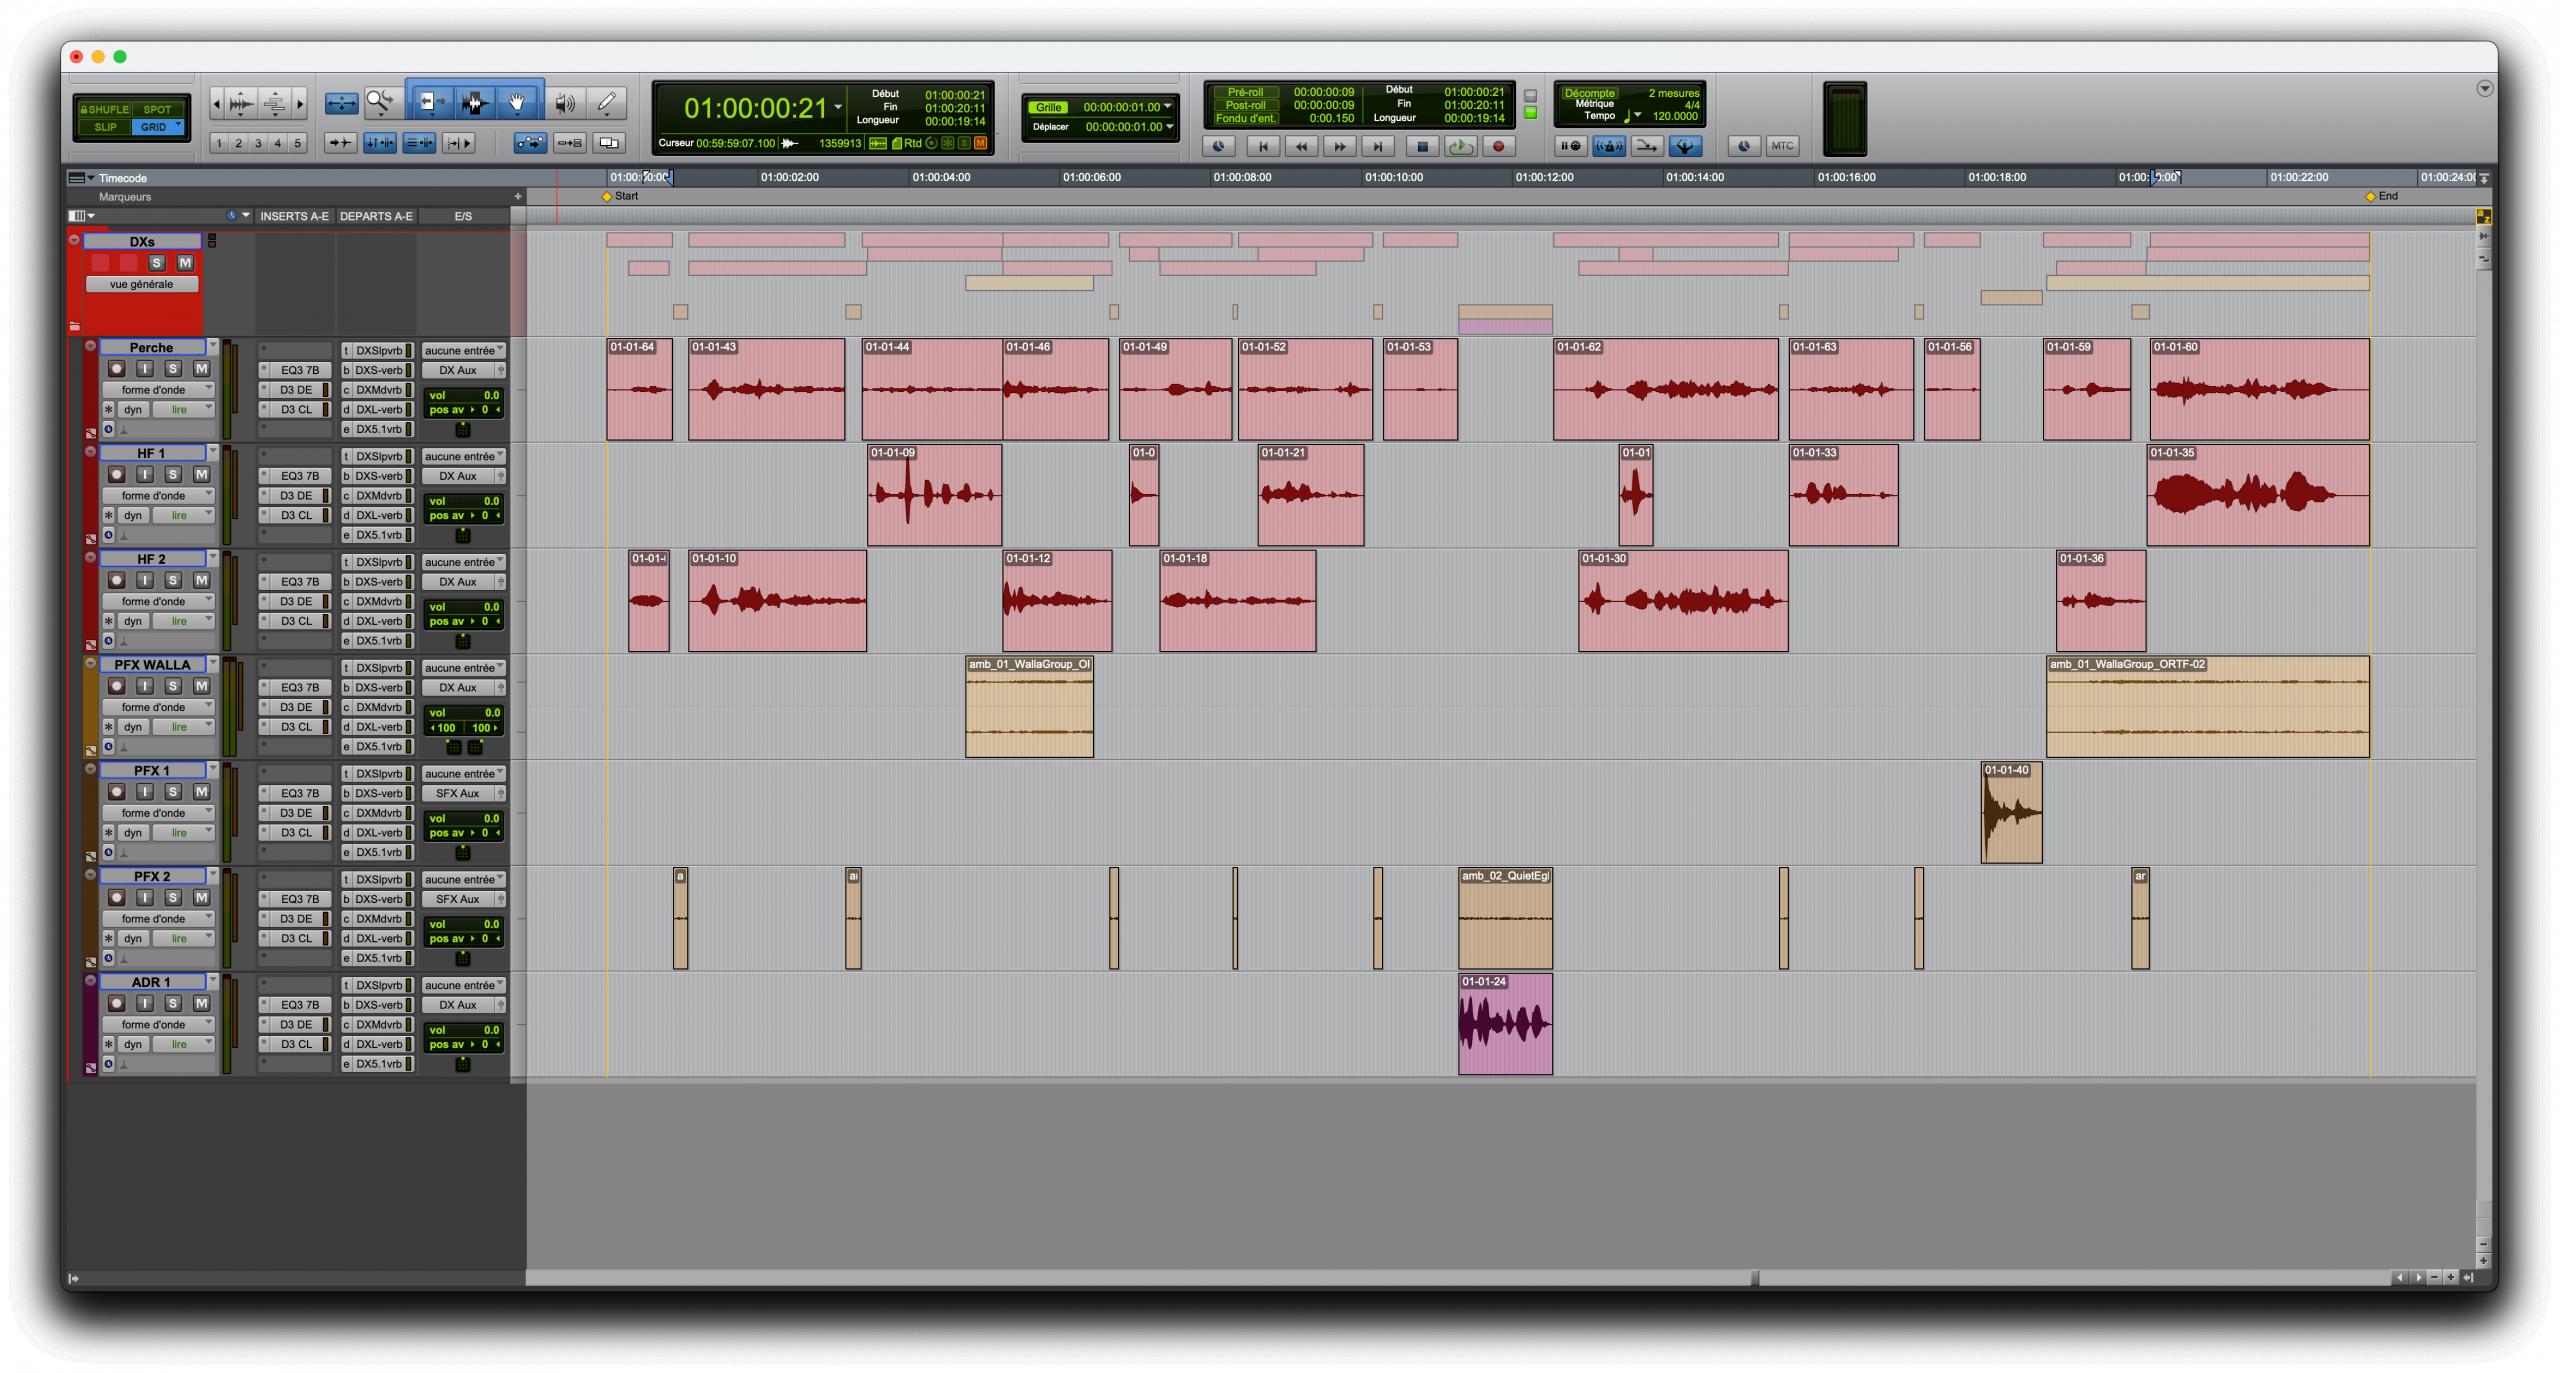
Task: Toggle the metronome click button
Action: tap(1607, 146)
